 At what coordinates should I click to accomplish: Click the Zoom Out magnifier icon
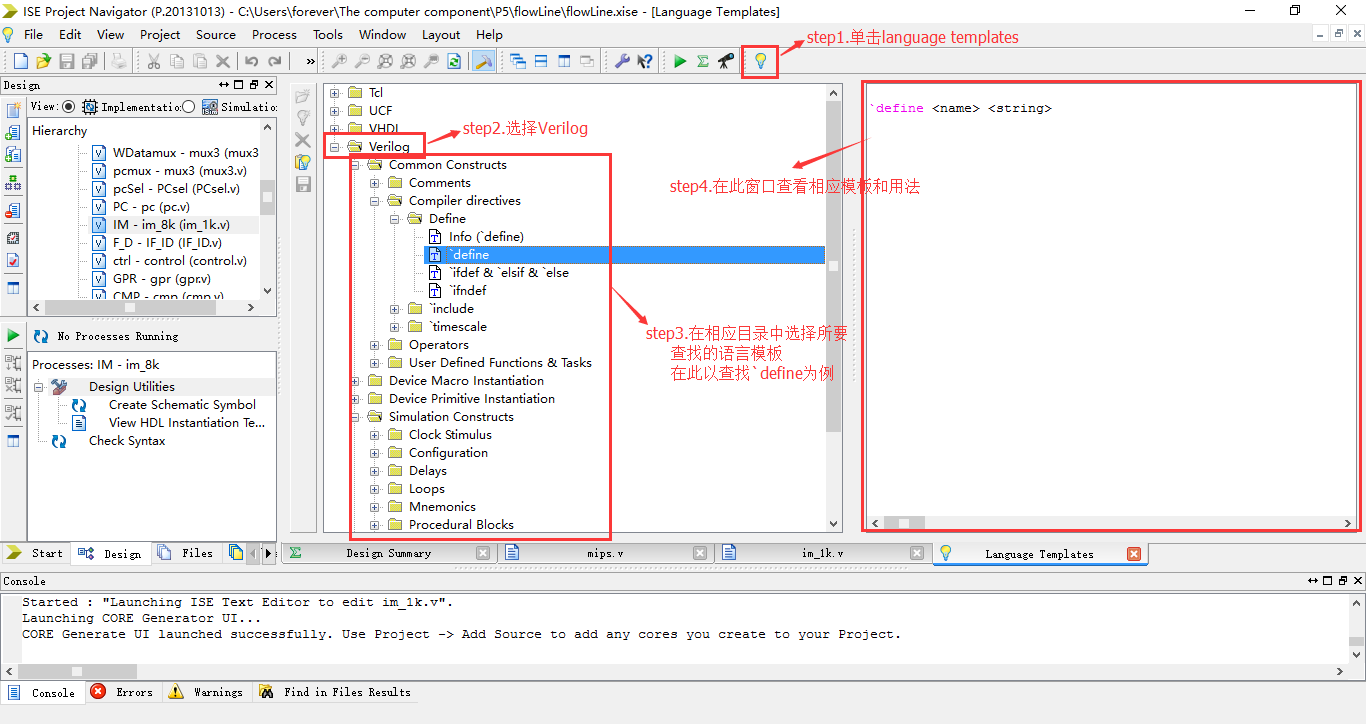(363, 61)
